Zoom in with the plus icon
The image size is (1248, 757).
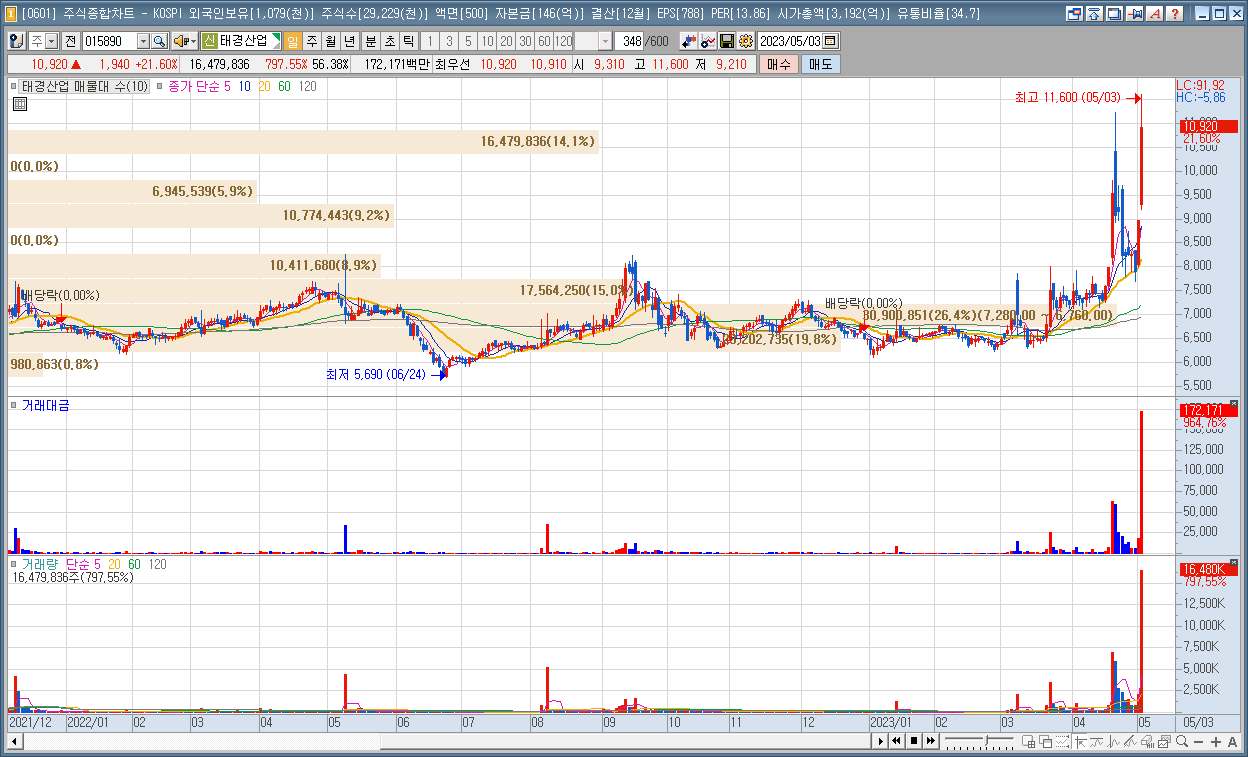(x=1215, y=741)
